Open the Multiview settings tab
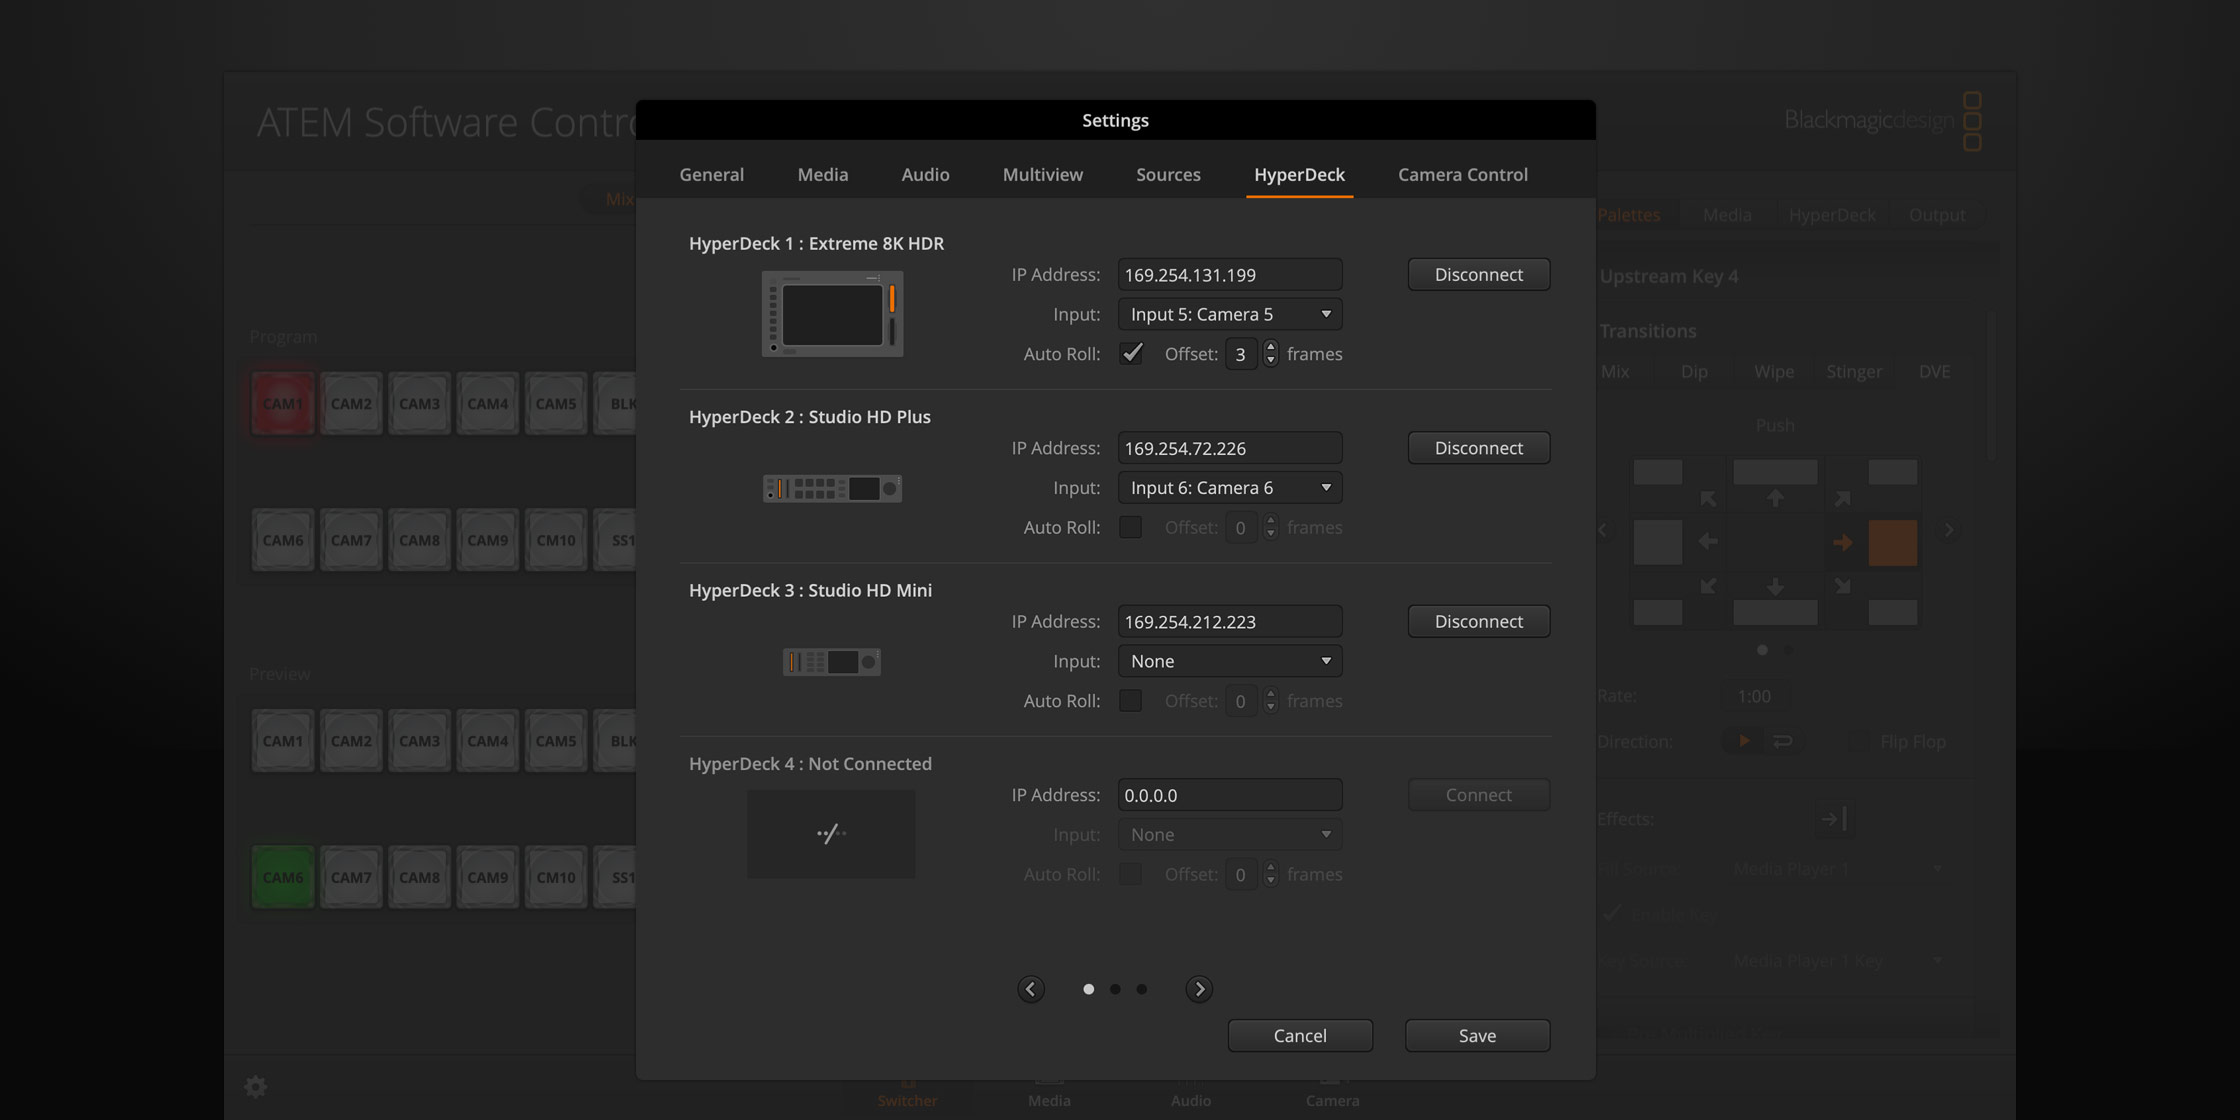 pyautogui.click(x=1042, y=174)
